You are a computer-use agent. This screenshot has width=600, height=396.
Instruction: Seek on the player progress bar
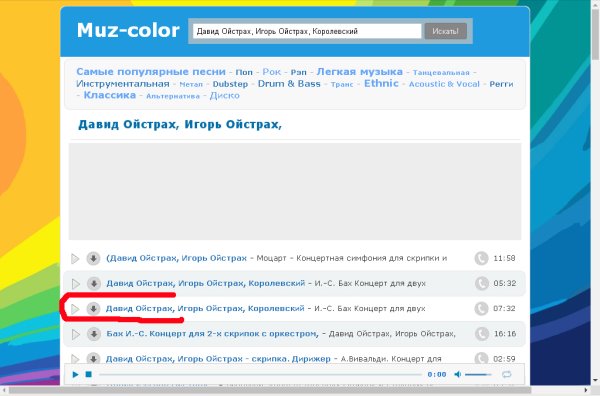(x=260, y=375)
